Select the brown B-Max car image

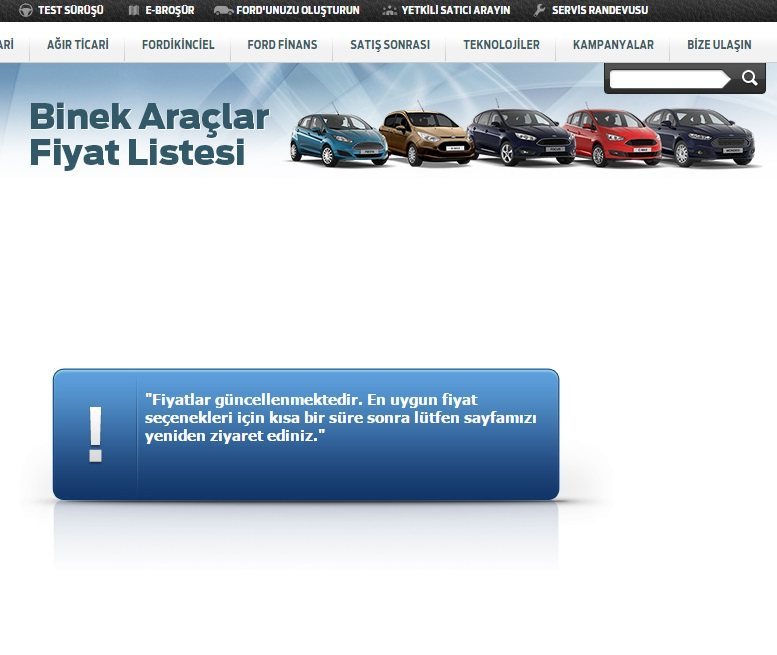424,137
